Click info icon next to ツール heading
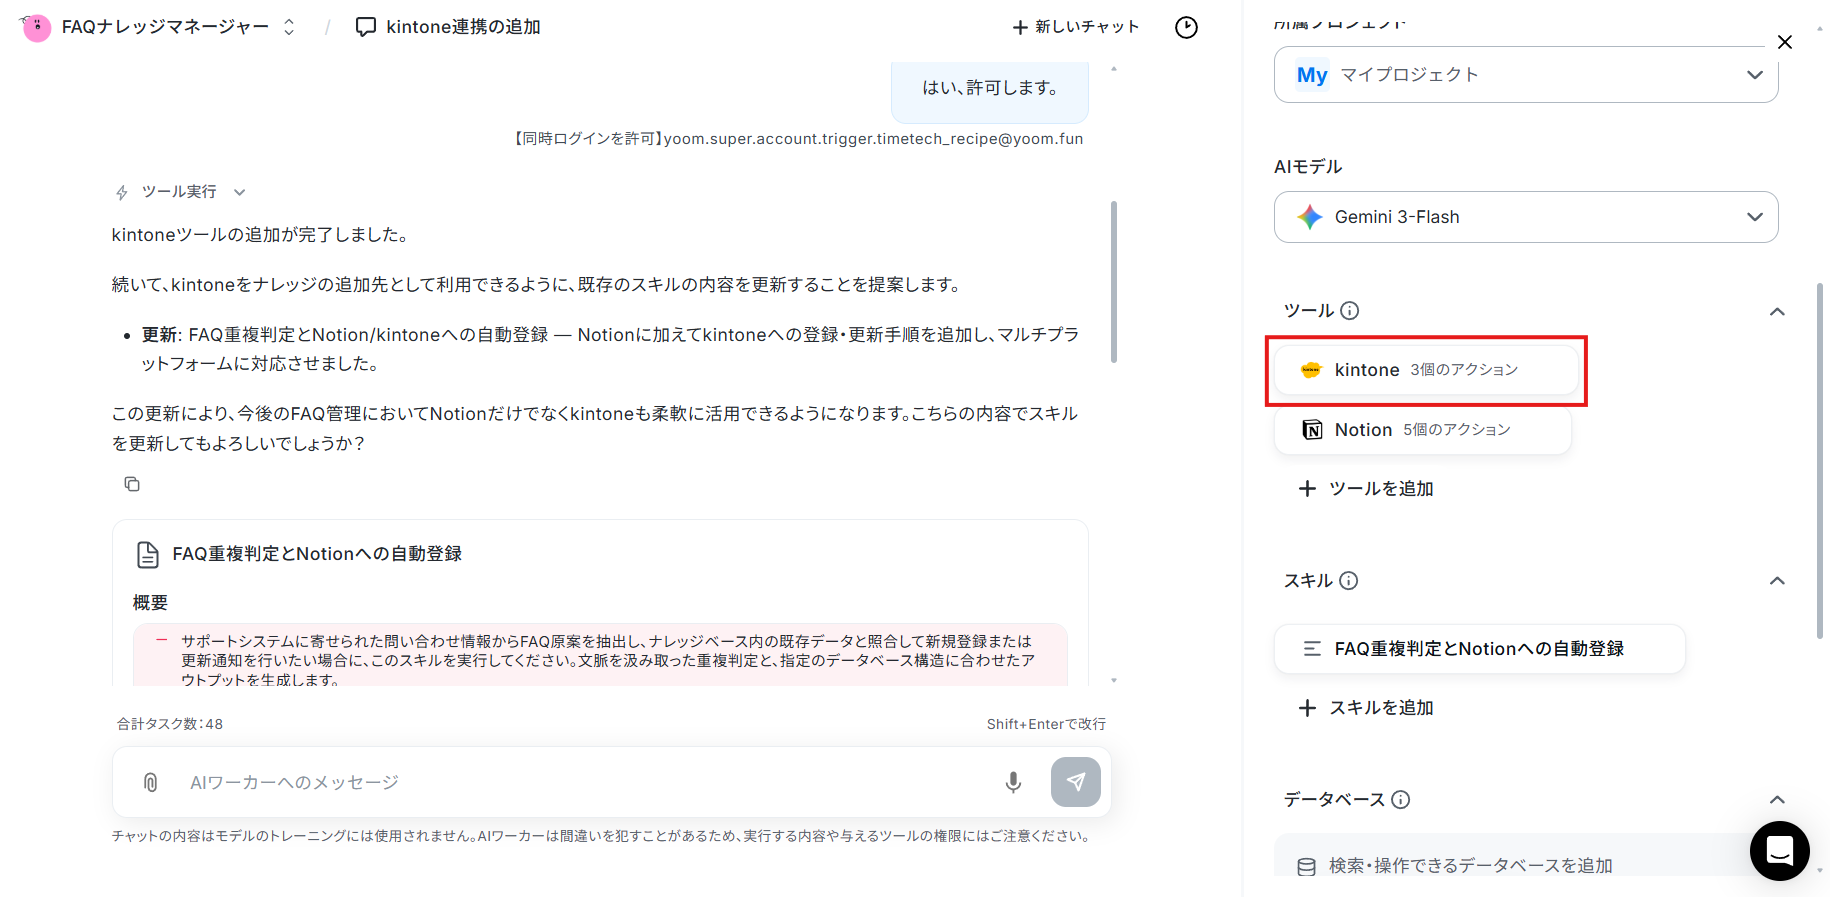This screenshot has width=1830, height=897. coord(1349,310)
